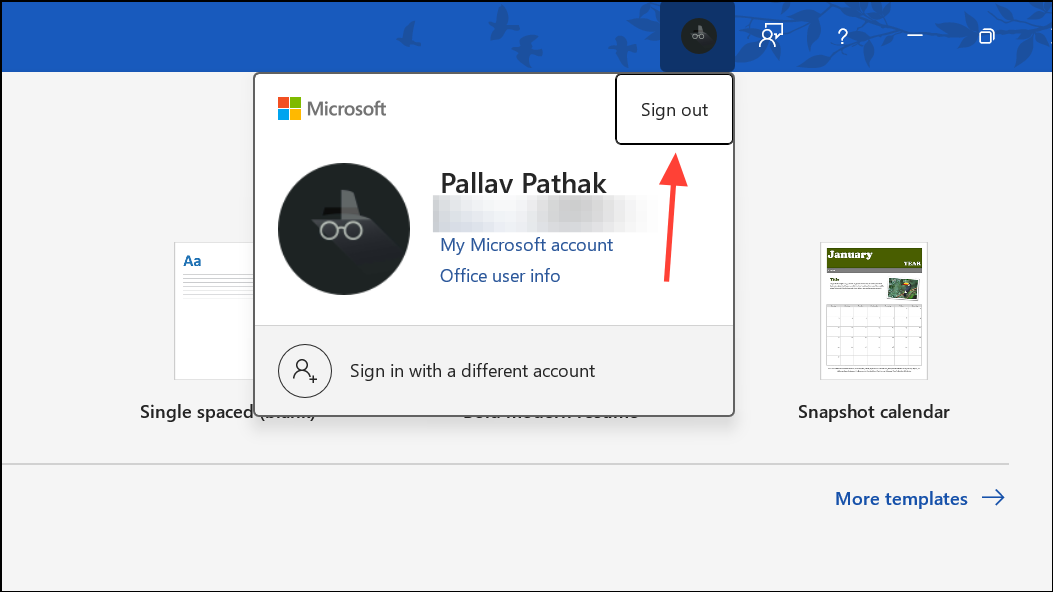Click the add-person icon for a different account
This screenshot has height=592, width=1053.
304,371
